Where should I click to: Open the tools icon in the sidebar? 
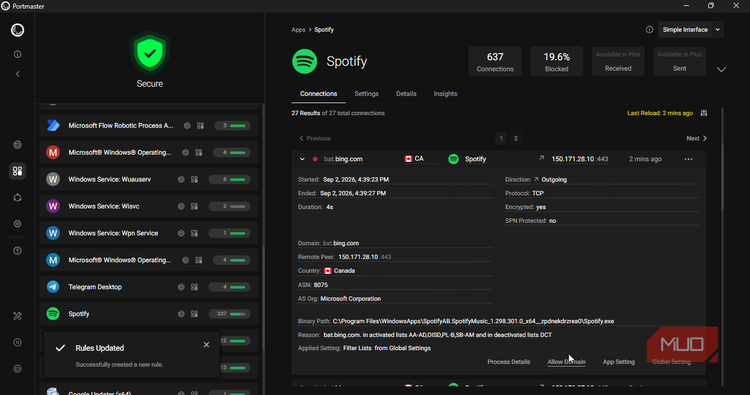pyautogui.click(x=18, y=316)
